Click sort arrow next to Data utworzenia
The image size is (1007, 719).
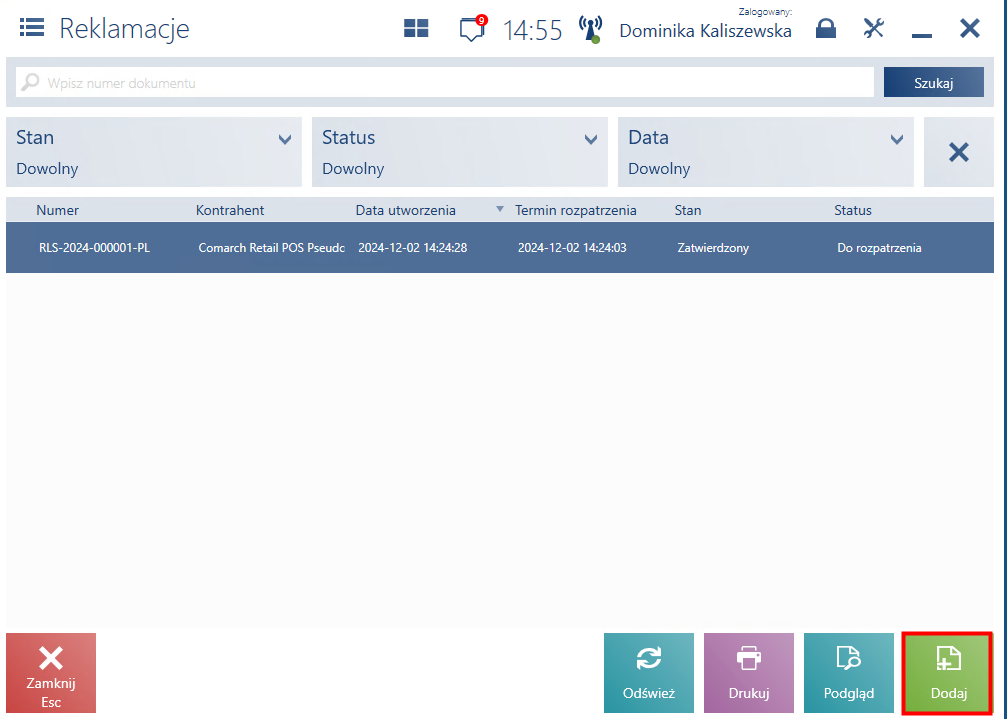tap(500, 209)
